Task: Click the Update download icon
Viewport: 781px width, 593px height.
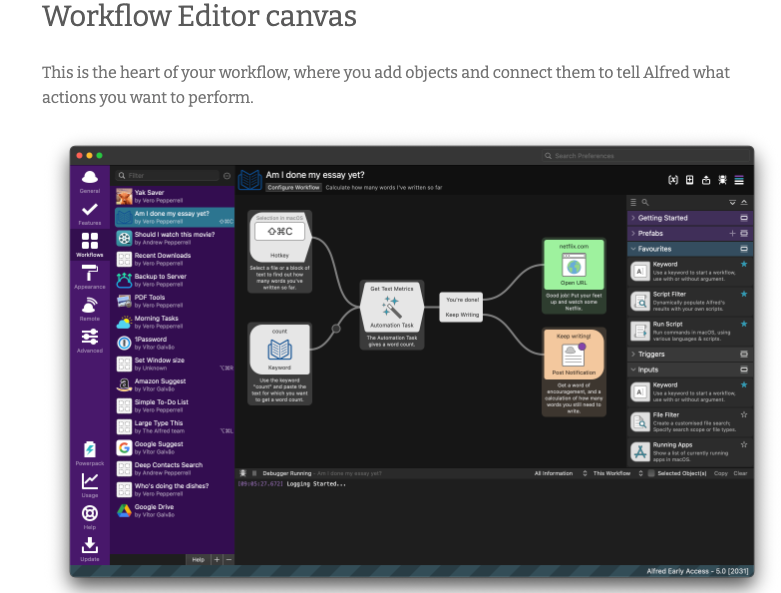Action: [x=90, y=549]
